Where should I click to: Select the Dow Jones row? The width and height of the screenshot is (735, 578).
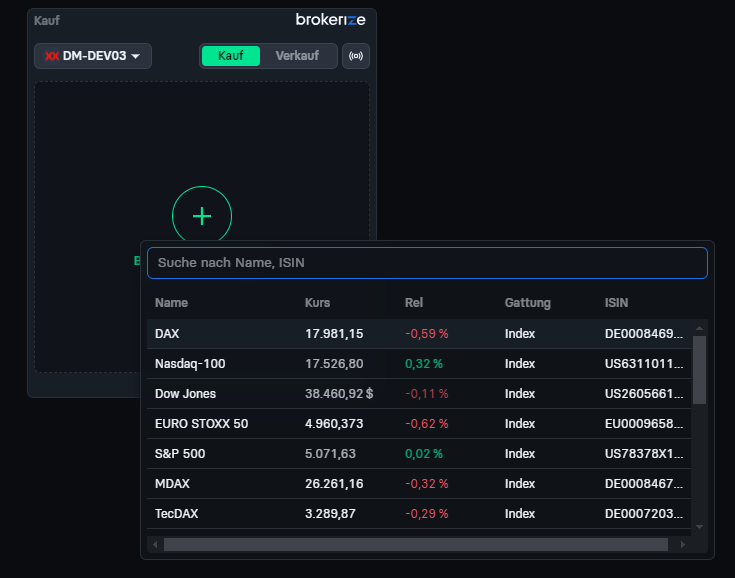pos(419,394)
